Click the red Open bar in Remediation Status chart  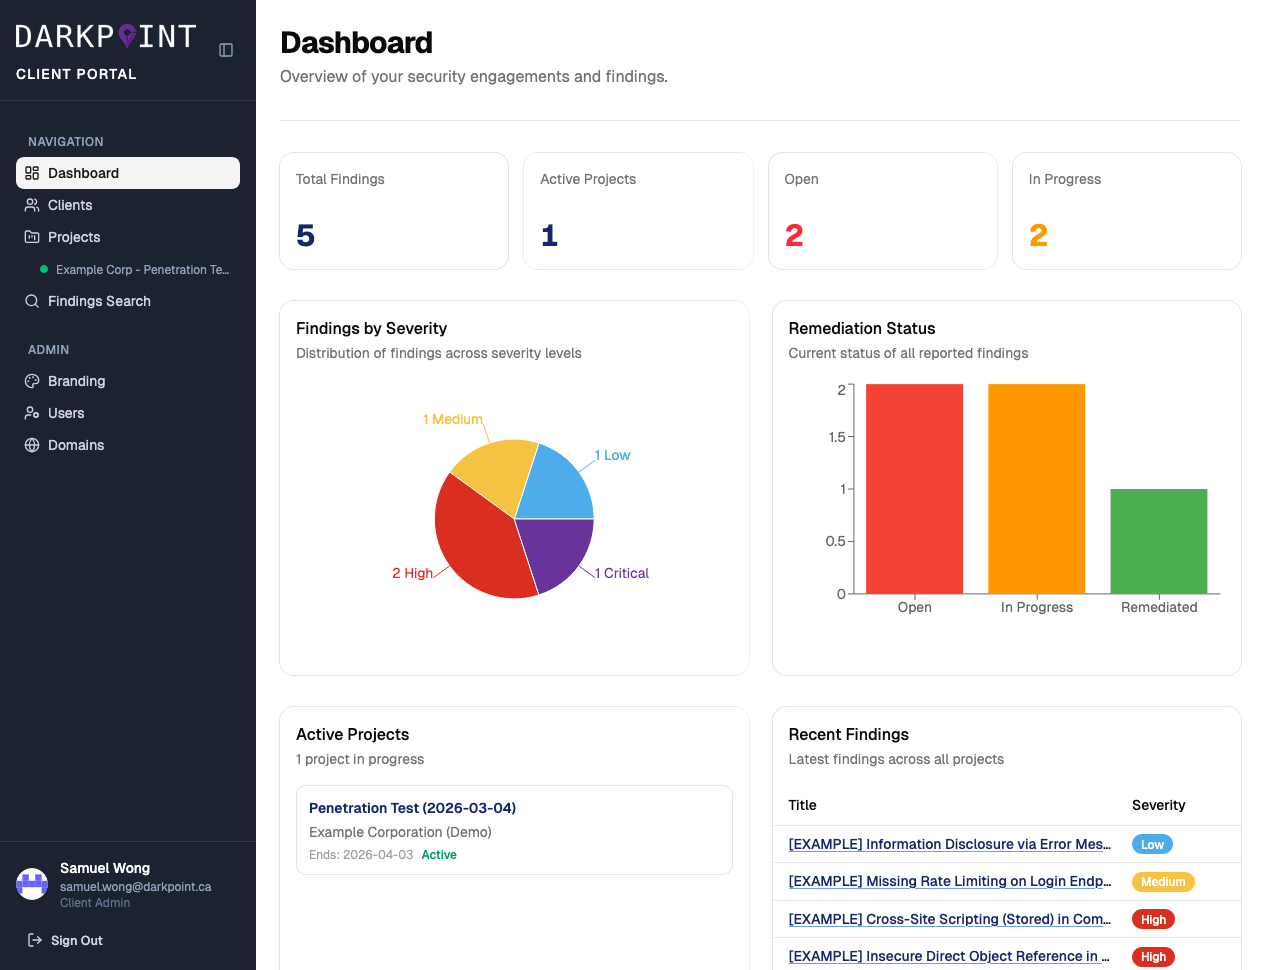914,488
